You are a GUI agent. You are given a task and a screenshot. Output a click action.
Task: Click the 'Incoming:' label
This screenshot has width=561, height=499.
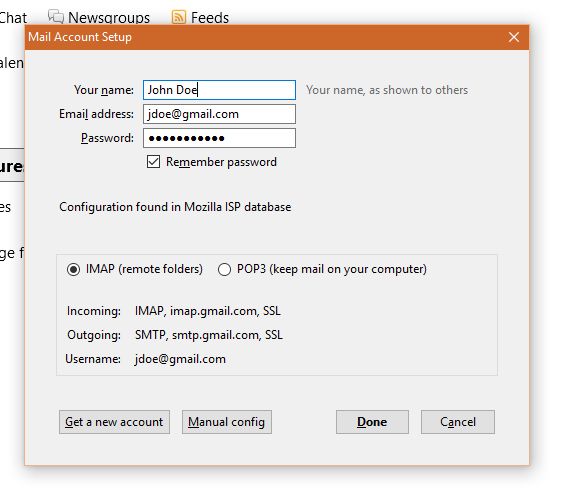[94, 311]
